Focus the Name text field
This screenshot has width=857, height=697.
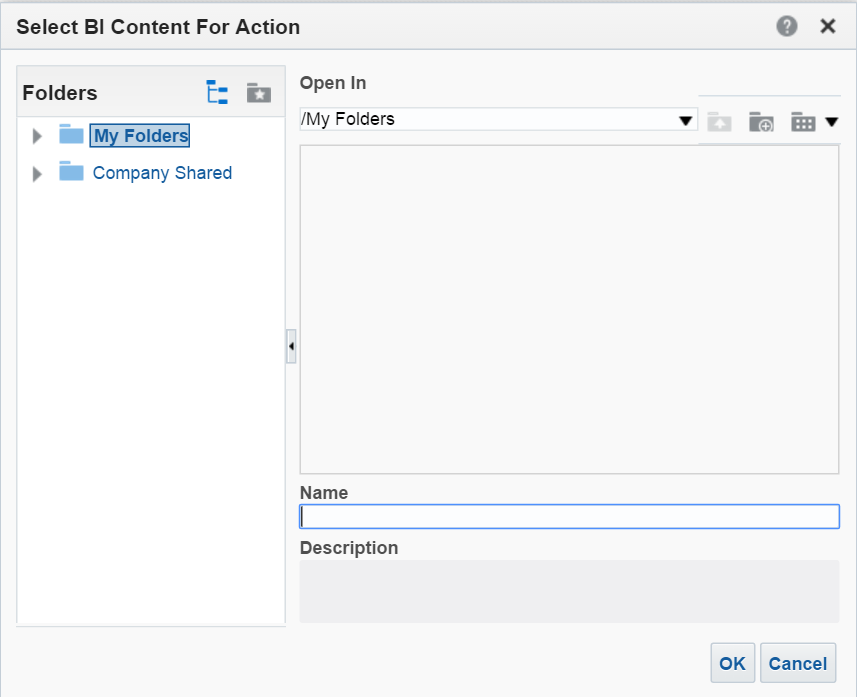(x=569, y=516)
